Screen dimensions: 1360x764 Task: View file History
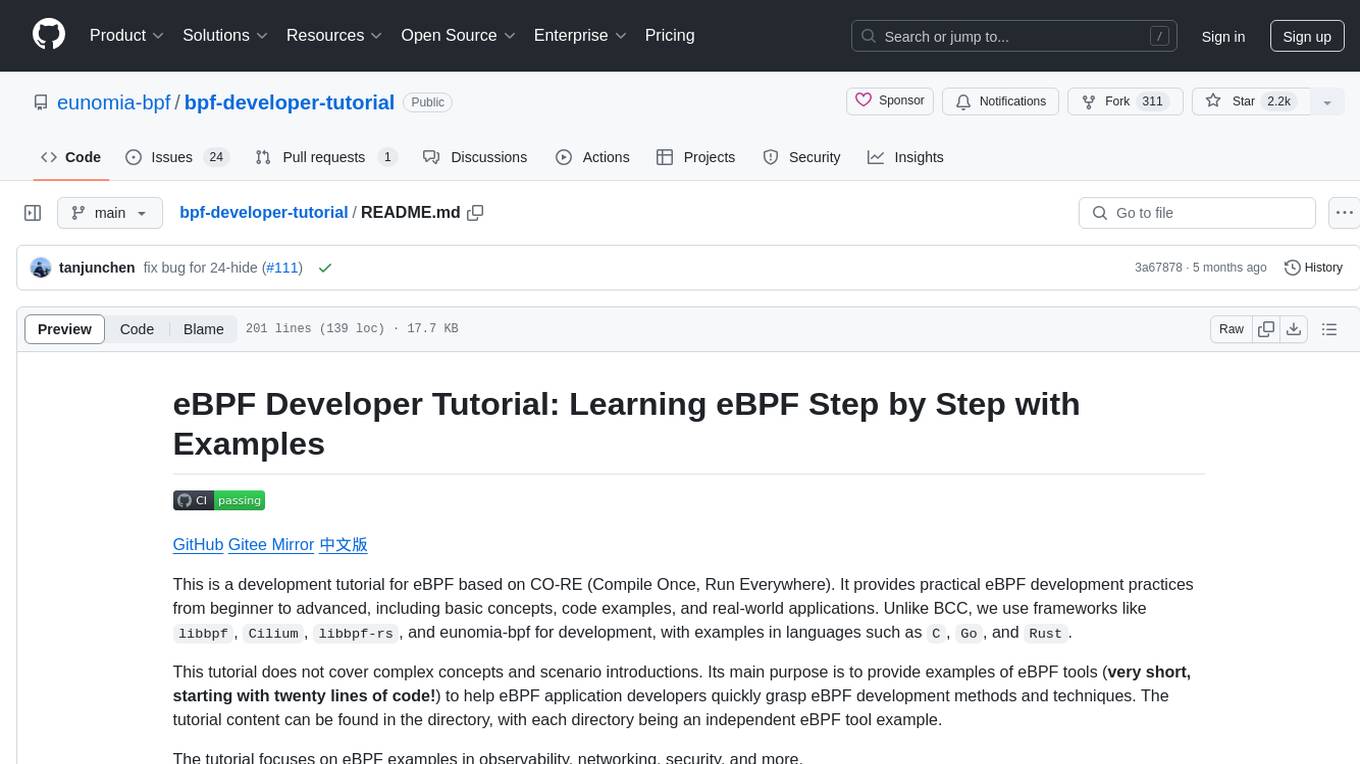click(x=1313, y=268)
